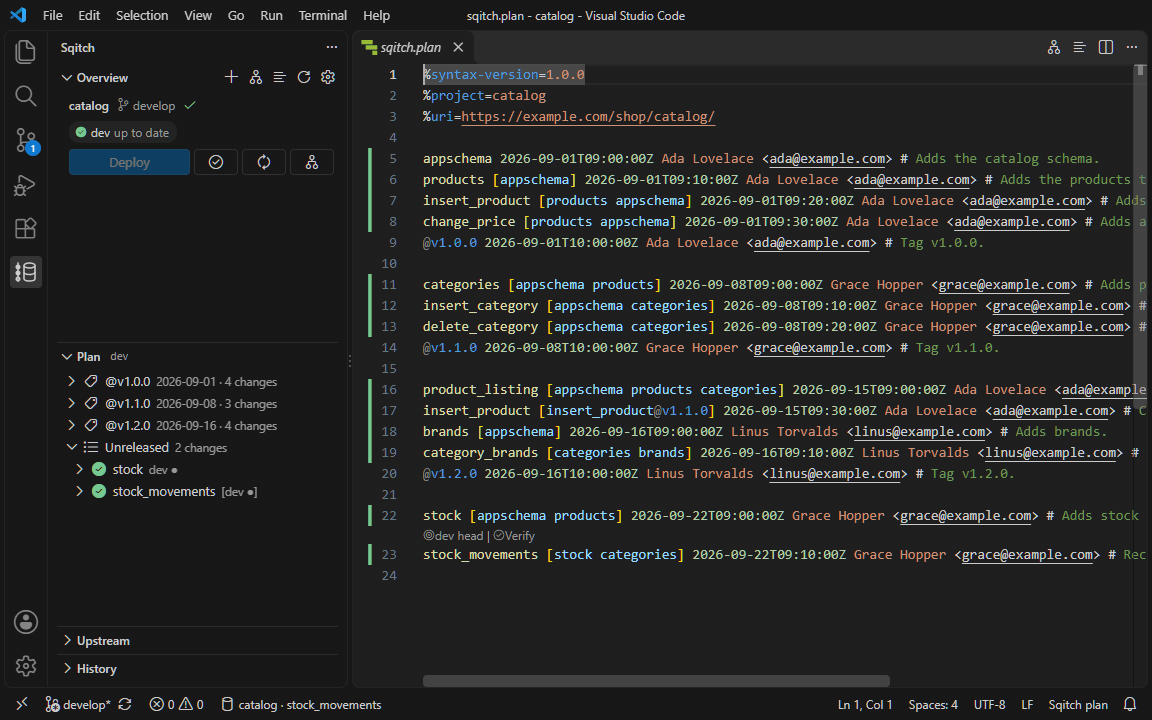This screenshot has width=1152, height=720.
Task: Click the dev up to date status chip
Action: [x=123, y=133]
